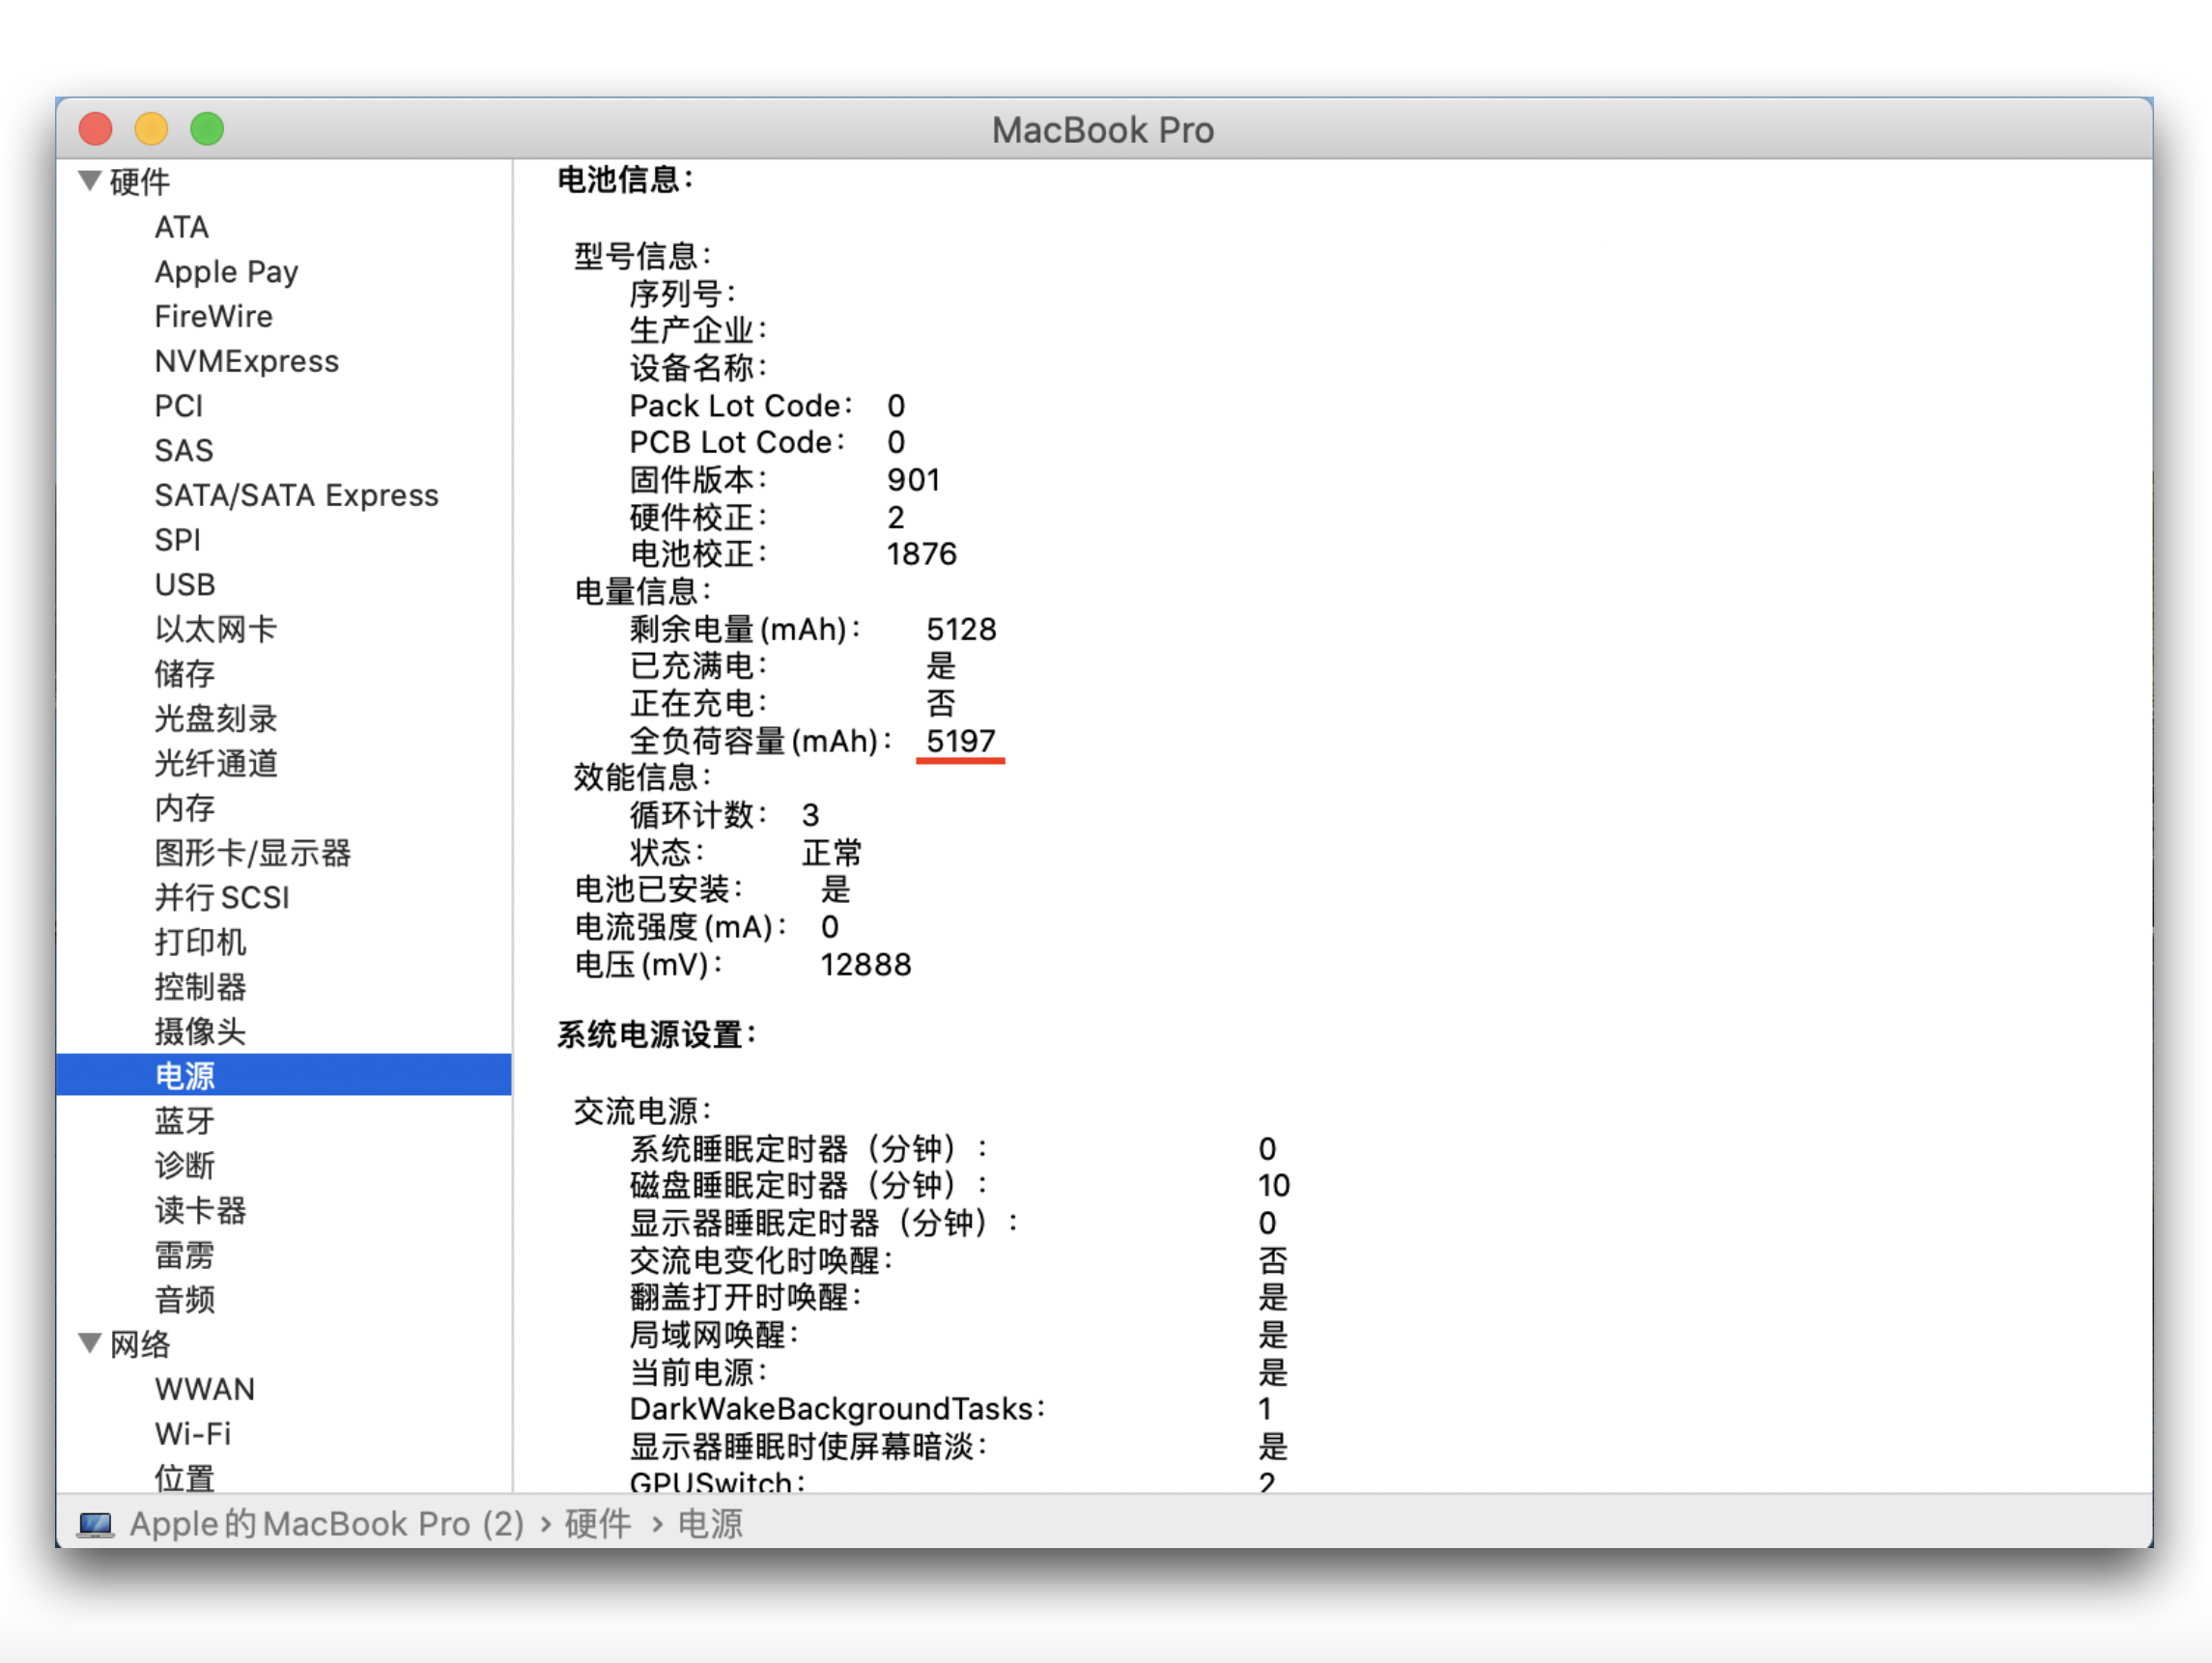Collapse the 网络 disclosure triangle

coord(90,1343)
